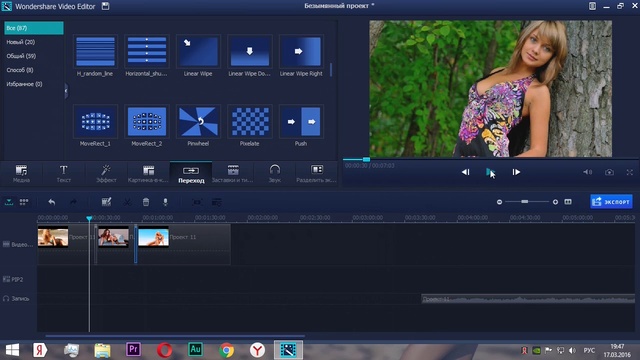640x360 pixels.
Task: Switch to the Медиа tab
Action: pyautogui.click(x=21, y=173)
